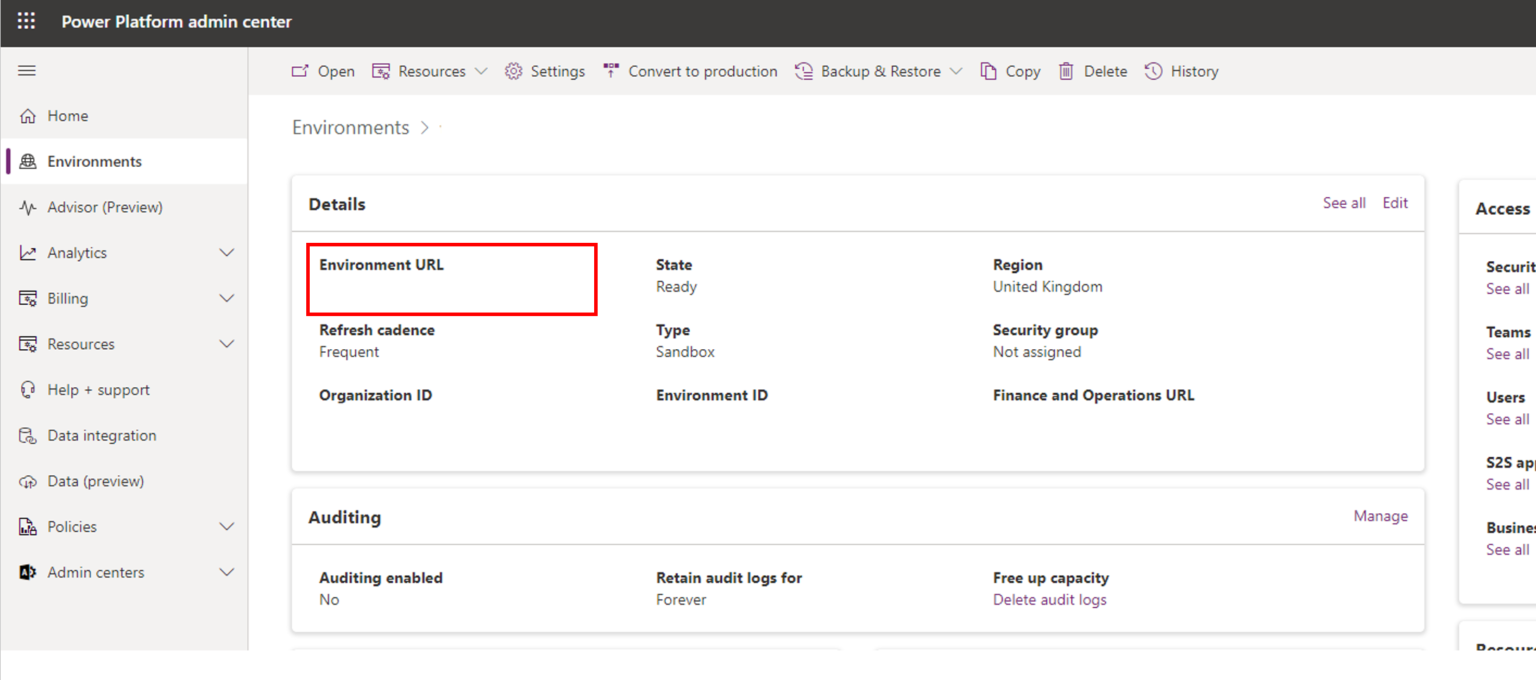Click the Delete trash can icon

1067,71
